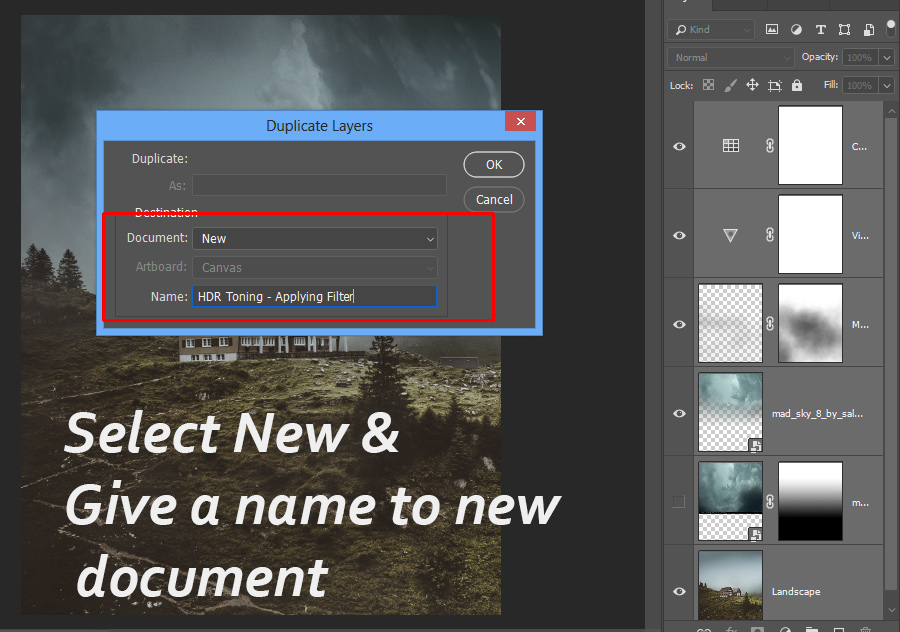900x632 pixels.
Task: Click the pixel layer filter icon
Action: [x=772, y=30]
